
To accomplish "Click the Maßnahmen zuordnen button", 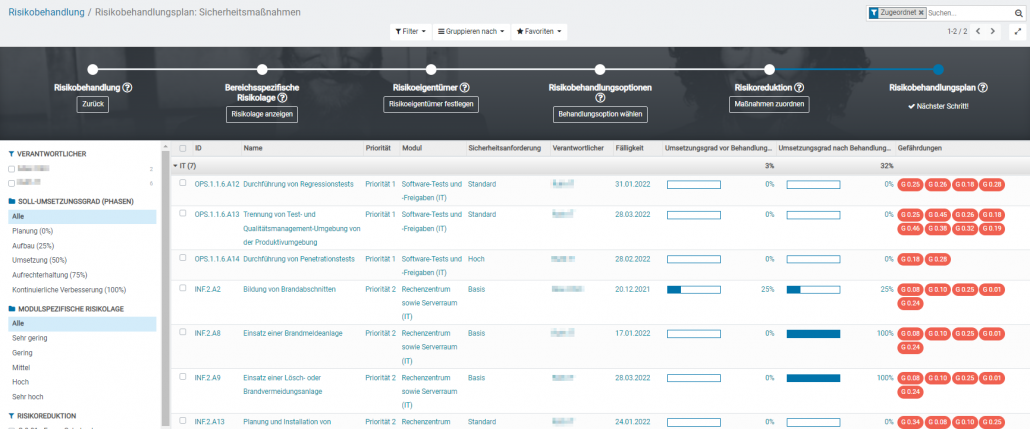I will (x=768, y=104).
